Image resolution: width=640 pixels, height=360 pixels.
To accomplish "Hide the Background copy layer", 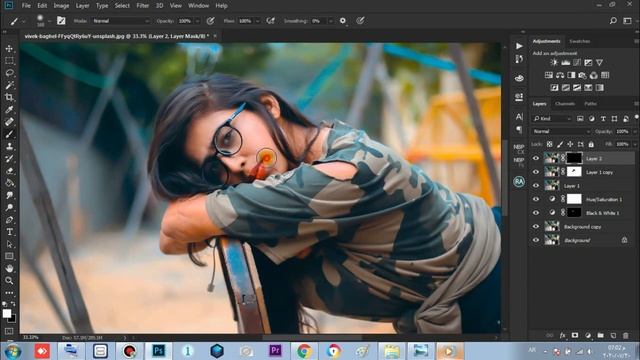I will (536, 227).
